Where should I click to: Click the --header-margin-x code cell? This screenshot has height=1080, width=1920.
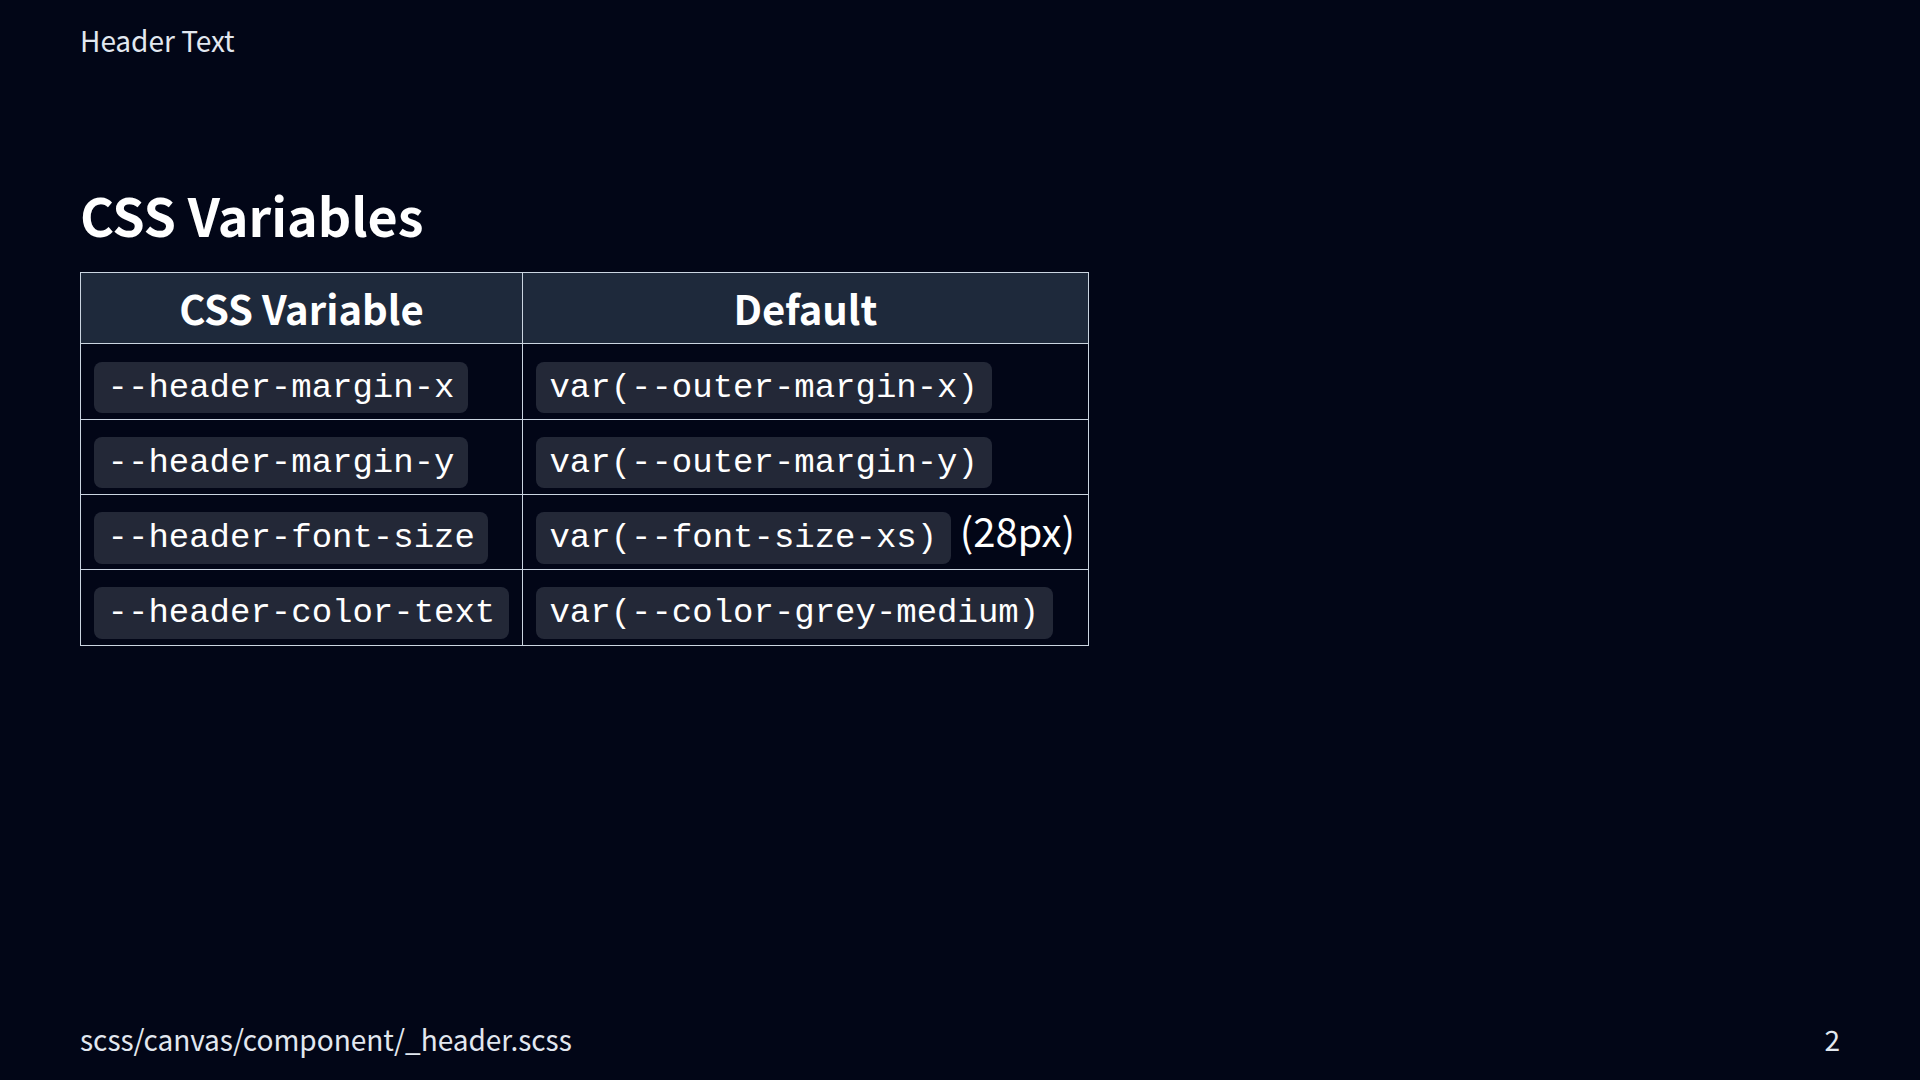281,387
